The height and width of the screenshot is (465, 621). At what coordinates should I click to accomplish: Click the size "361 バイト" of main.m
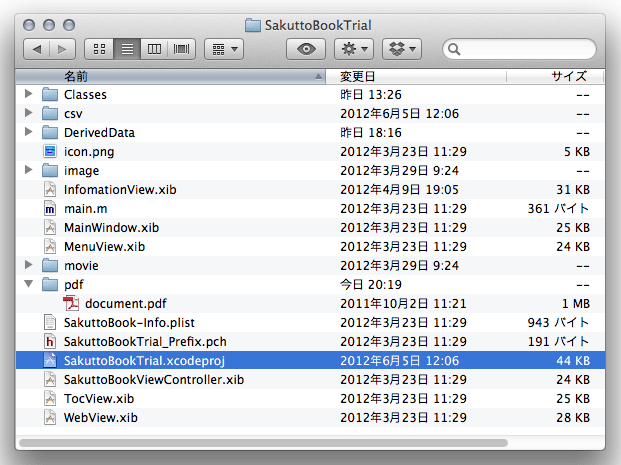pyautogui.click(x=558, y=209)
